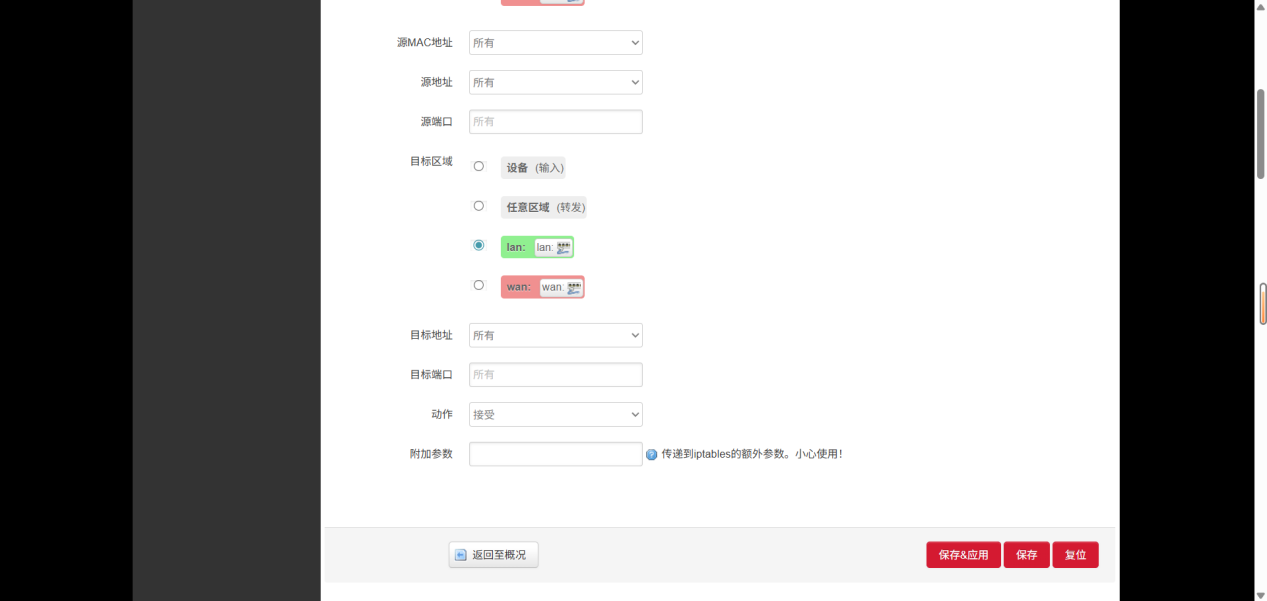
Task: Select the 任意区域（转发）radio option
Action: 478,206
